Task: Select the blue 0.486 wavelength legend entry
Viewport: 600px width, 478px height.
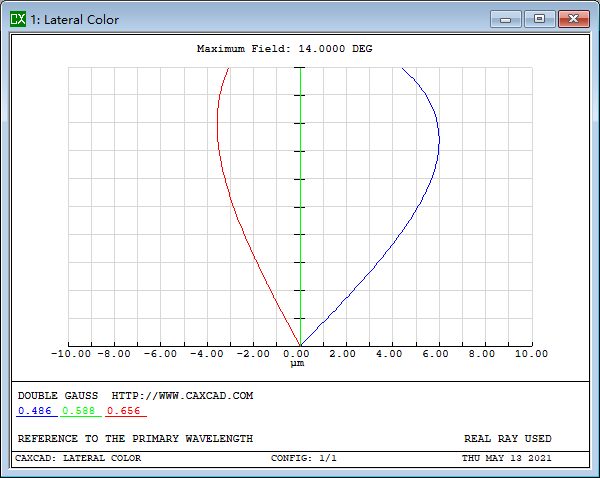Action: (x=35, y=411)
